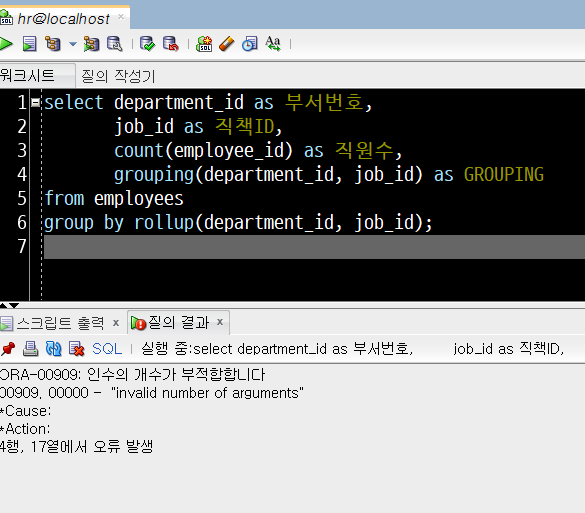585x513 pixels.
Task: Click the "invalid number of arguments" text
Action: point(207,393)
